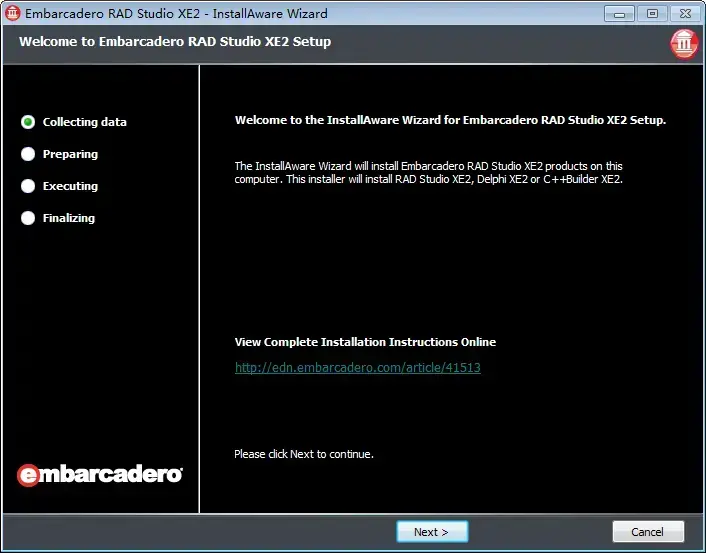Select the "Collecting data" step label
This screenshot has height=553, width=706.
[85, 122]
